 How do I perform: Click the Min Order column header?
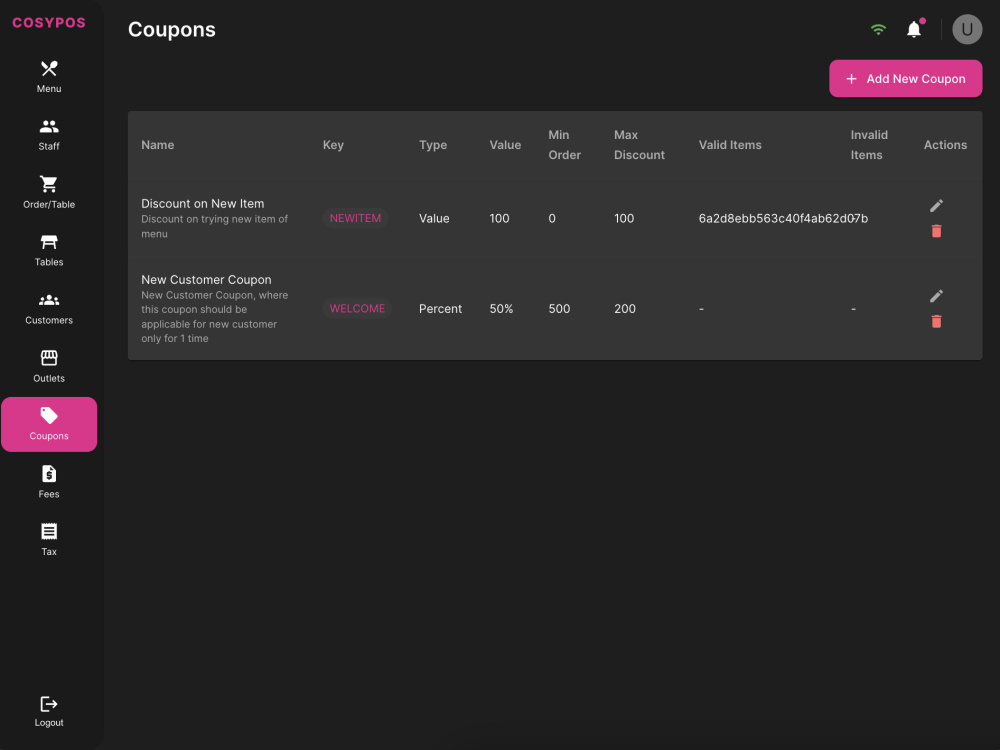(564, 145)
